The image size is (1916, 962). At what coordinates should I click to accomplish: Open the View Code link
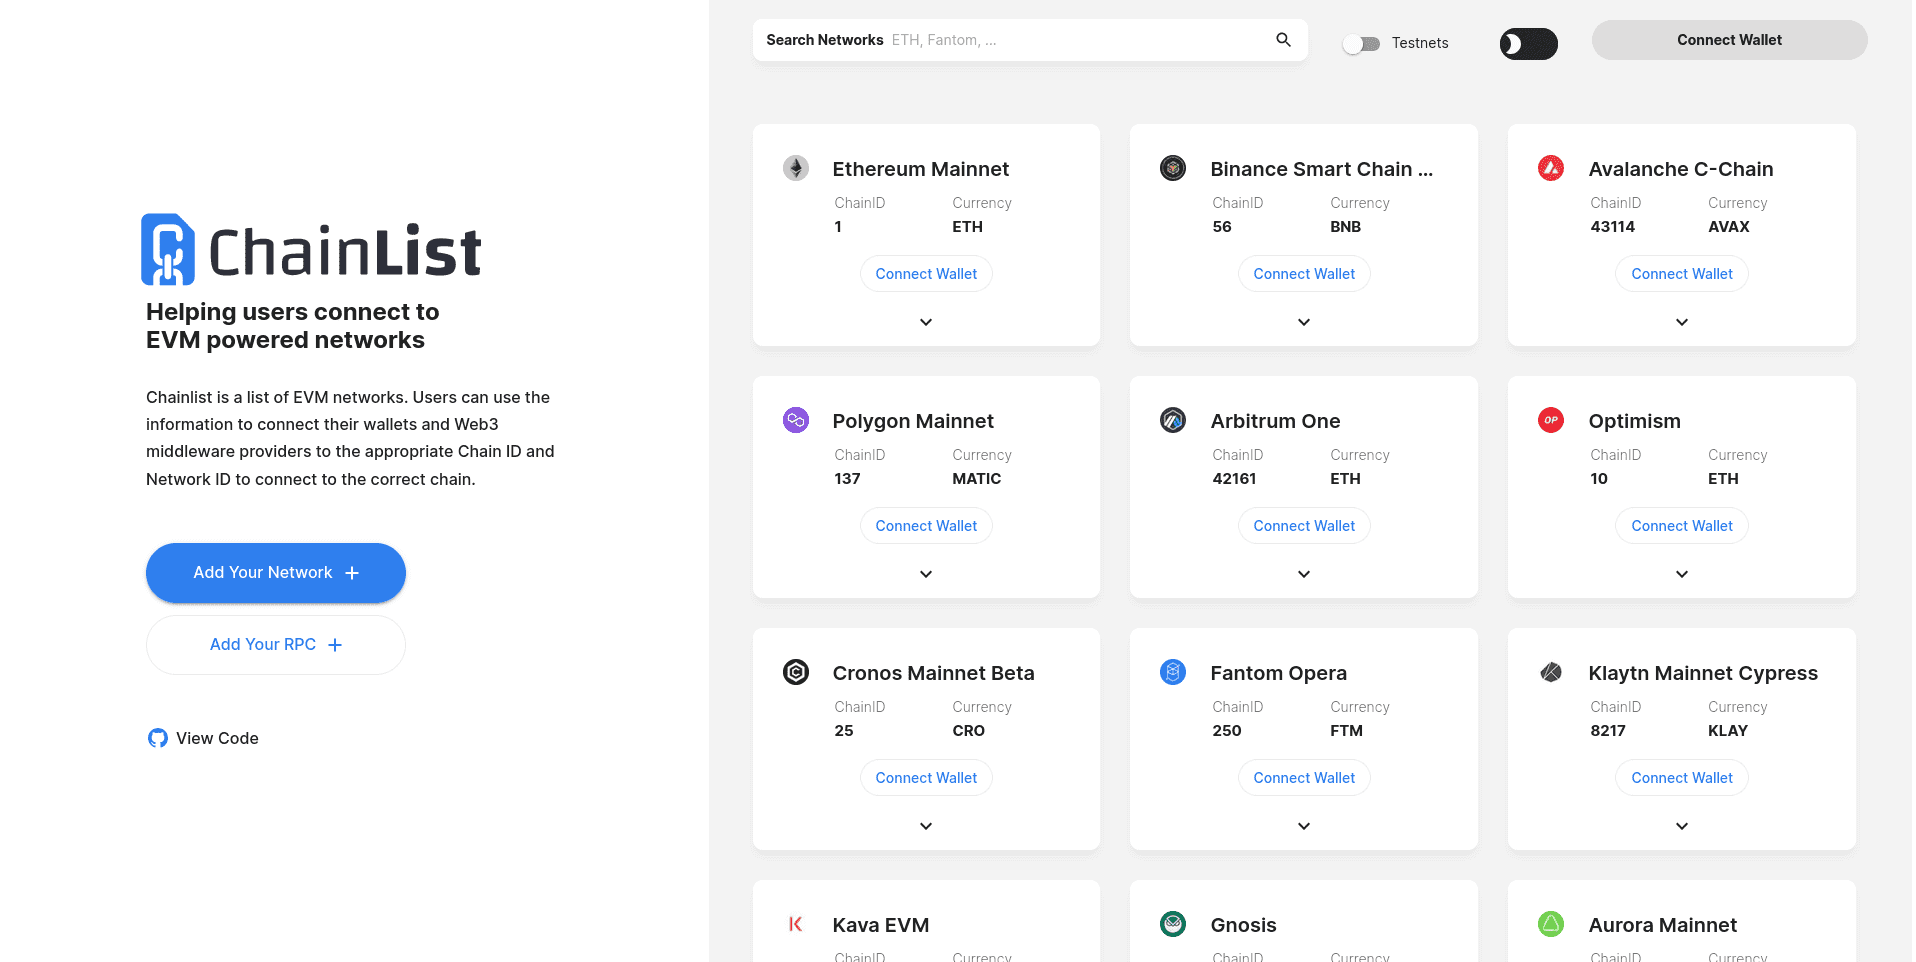coord(204,738)
